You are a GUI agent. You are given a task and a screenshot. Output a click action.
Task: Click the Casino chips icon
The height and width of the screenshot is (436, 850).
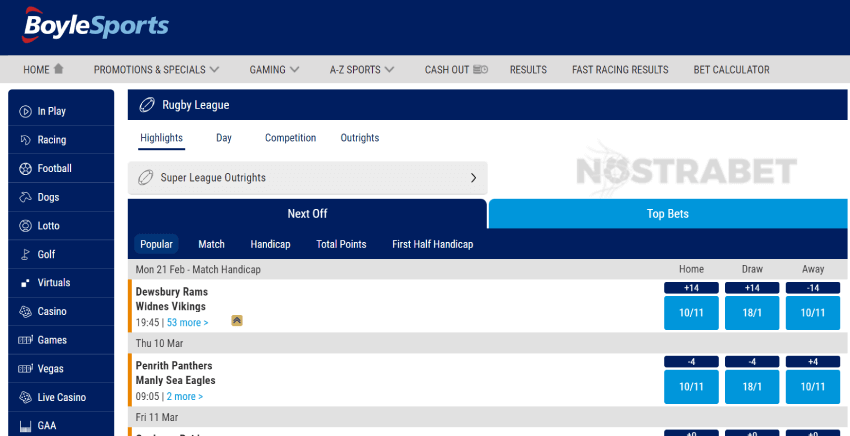25,312
